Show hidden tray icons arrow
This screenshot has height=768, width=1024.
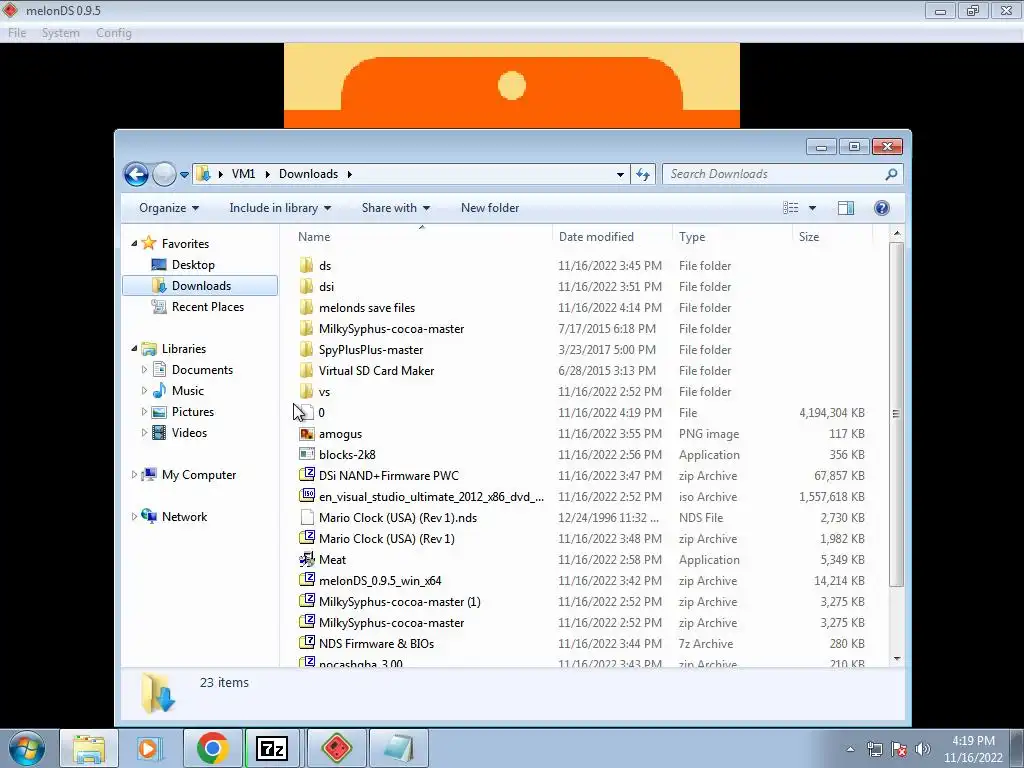[x=850, y=749]
